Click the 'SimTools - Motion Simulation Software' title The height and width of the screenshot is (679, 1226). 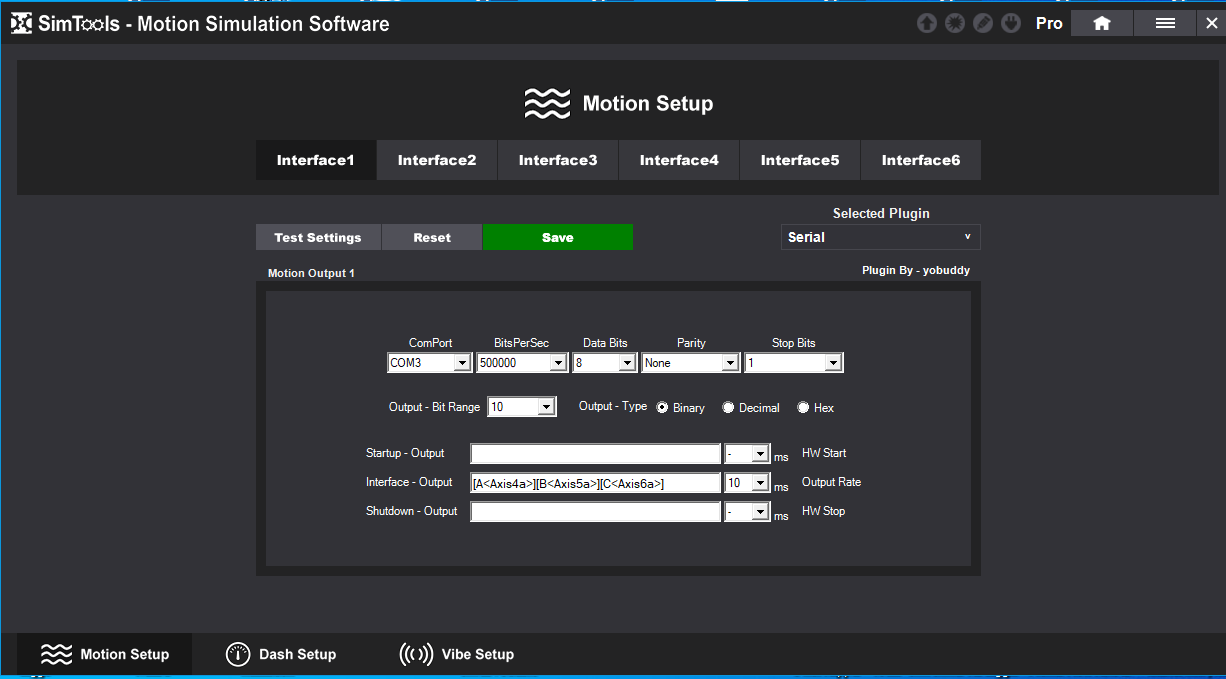(214, 24)
